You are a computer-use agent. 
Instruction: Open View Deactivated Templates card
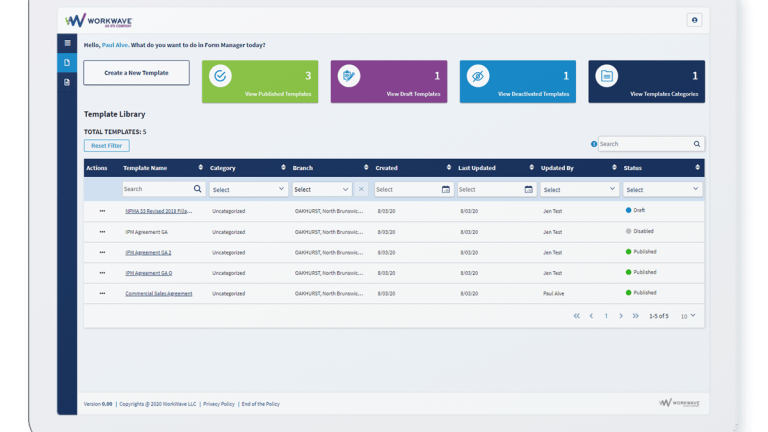[x=518, y=81]
